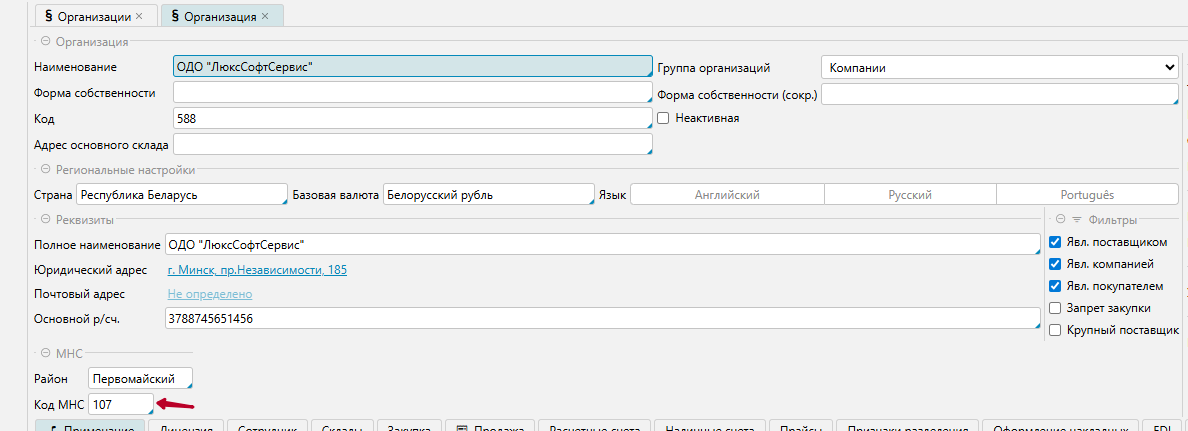
Task: Uncheck Явл. поставщиком
Action: coord(1055,242)
